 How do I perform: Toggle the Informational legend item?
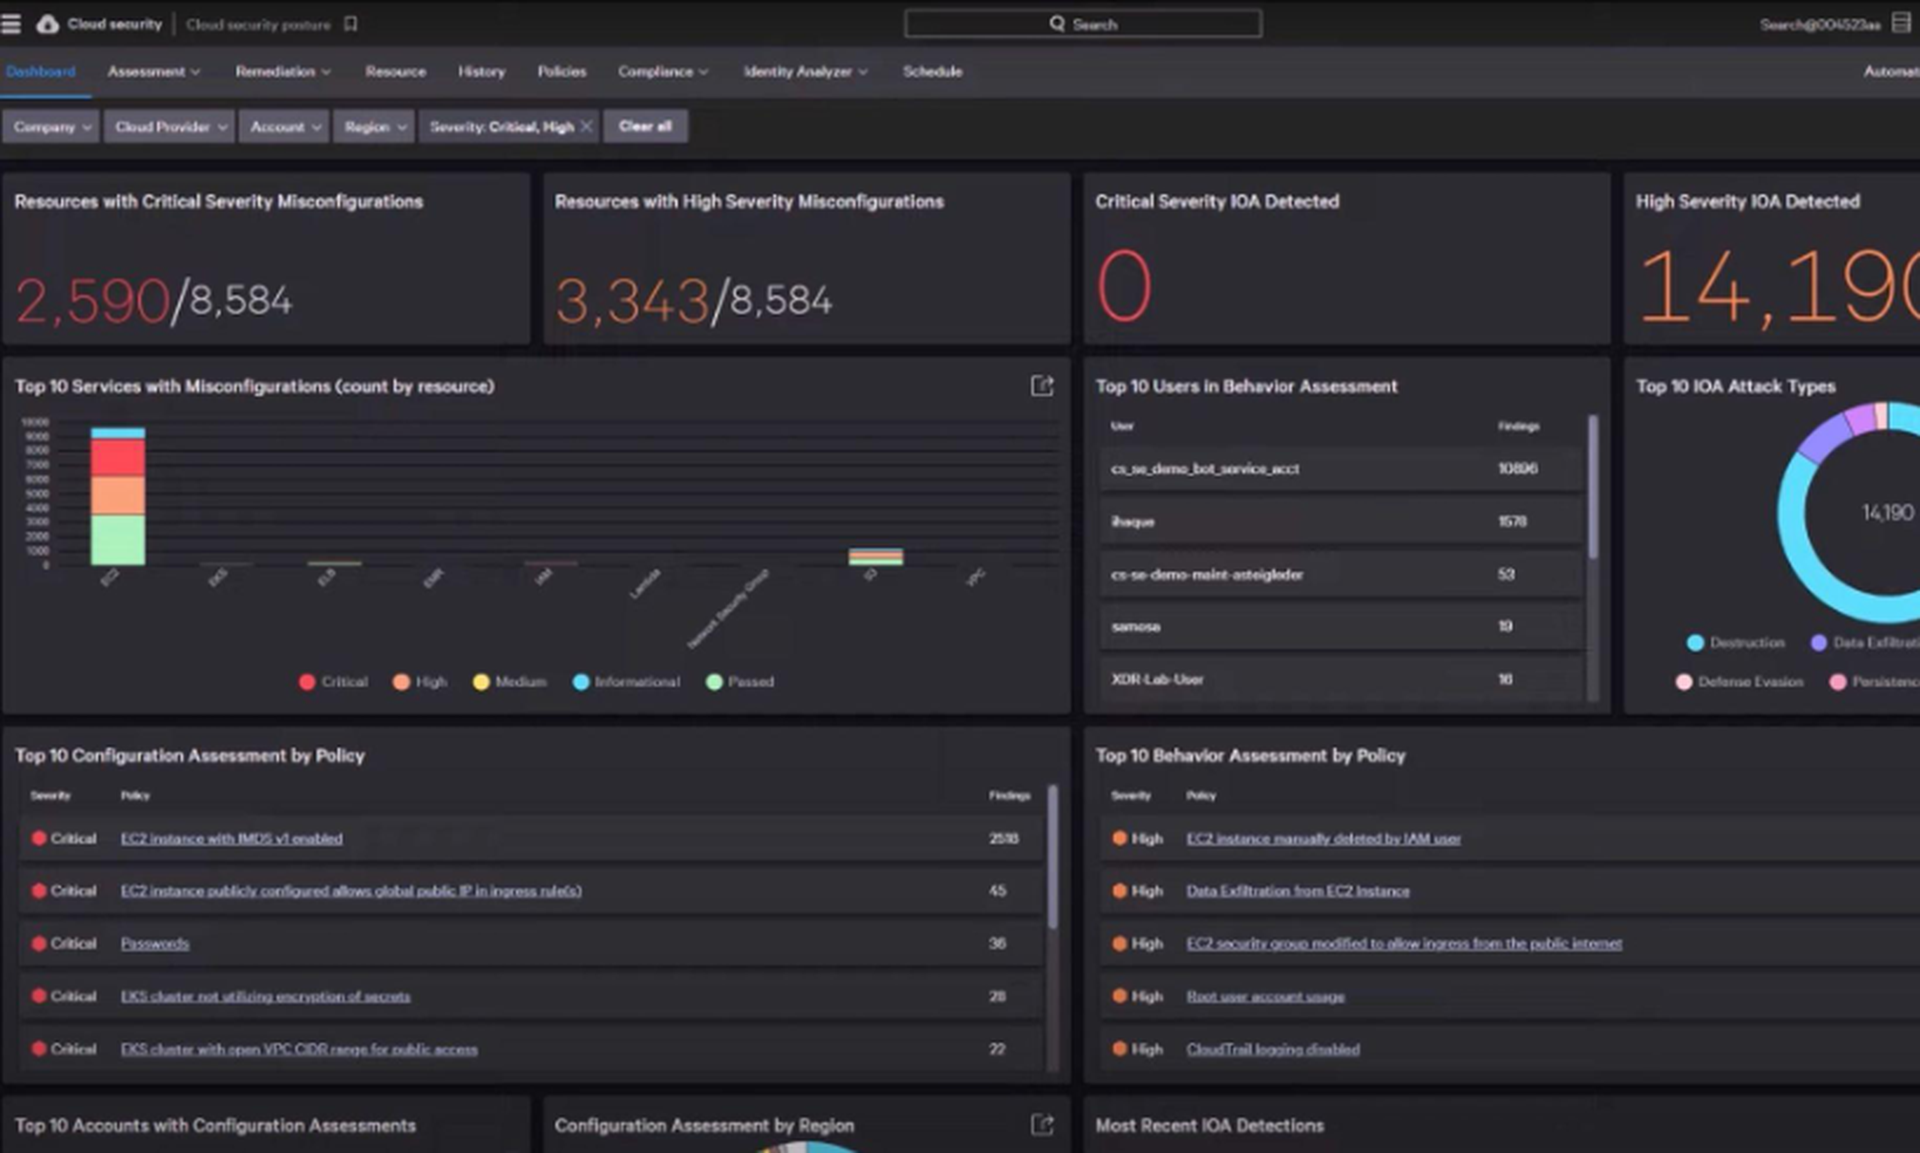pyautogui.click(x=626, y=682)
